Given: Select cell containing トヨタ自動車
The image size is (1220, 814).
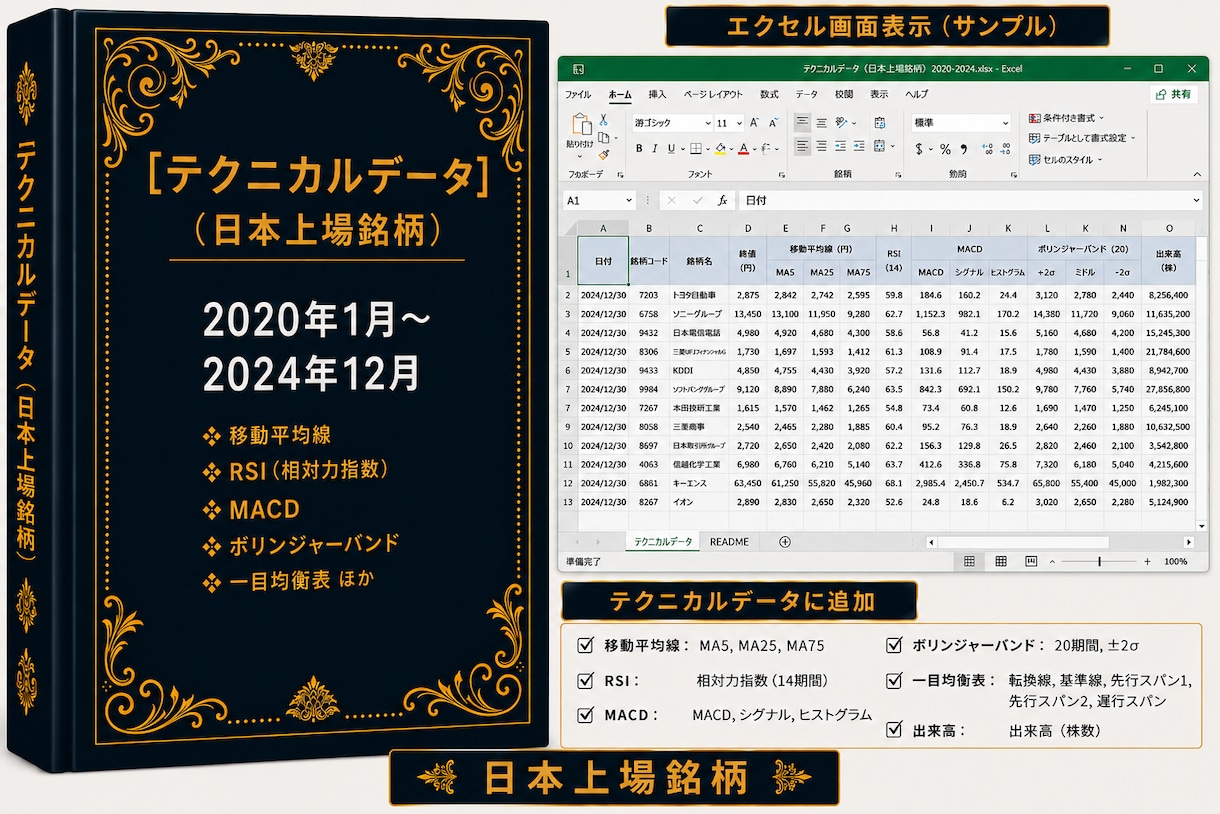Looking at the screenshot, I should 700,295.
